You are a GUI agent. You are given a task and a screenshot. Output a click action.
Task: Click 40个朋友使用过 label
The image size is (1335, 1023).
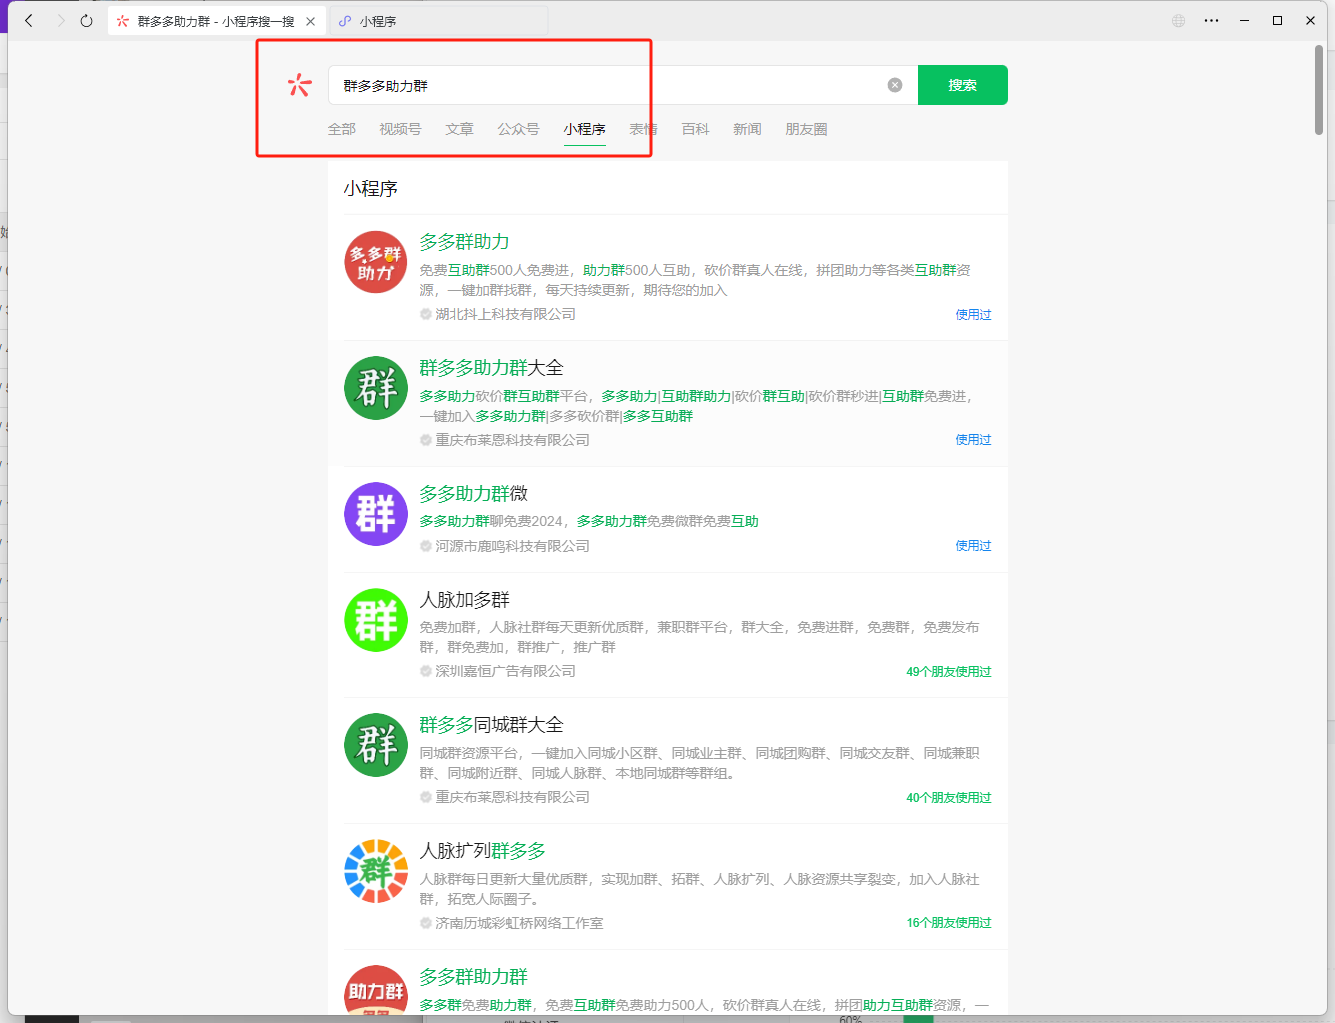[949, 798]
